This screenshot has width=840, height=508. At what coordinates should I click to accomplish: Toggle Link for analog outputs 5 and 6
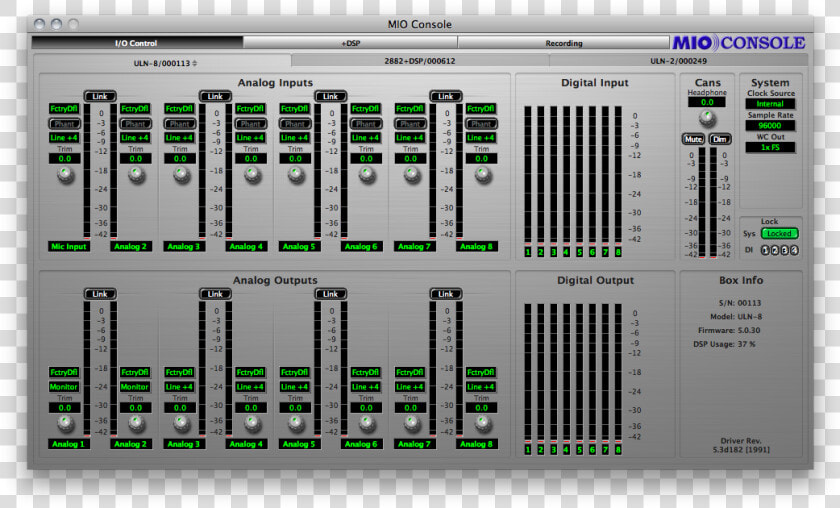[x=331, y=294]
